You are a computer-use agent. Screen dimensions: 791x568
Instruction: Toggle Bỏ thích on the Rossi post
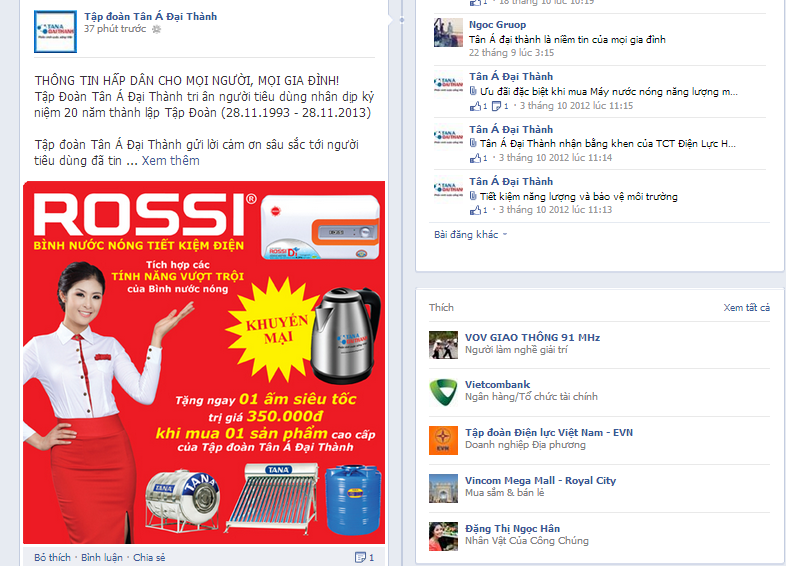pos(52,557)
